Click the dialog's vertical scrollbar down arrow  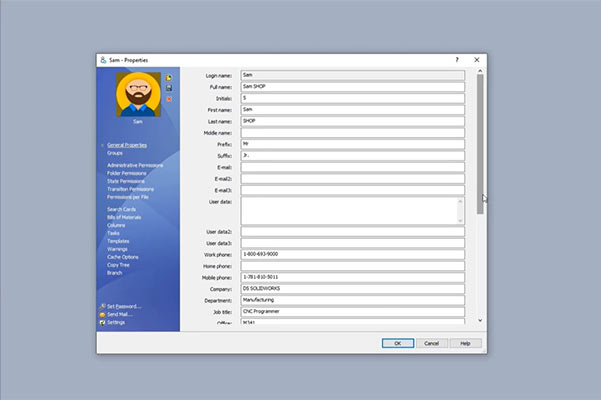[x=479, y=320]
